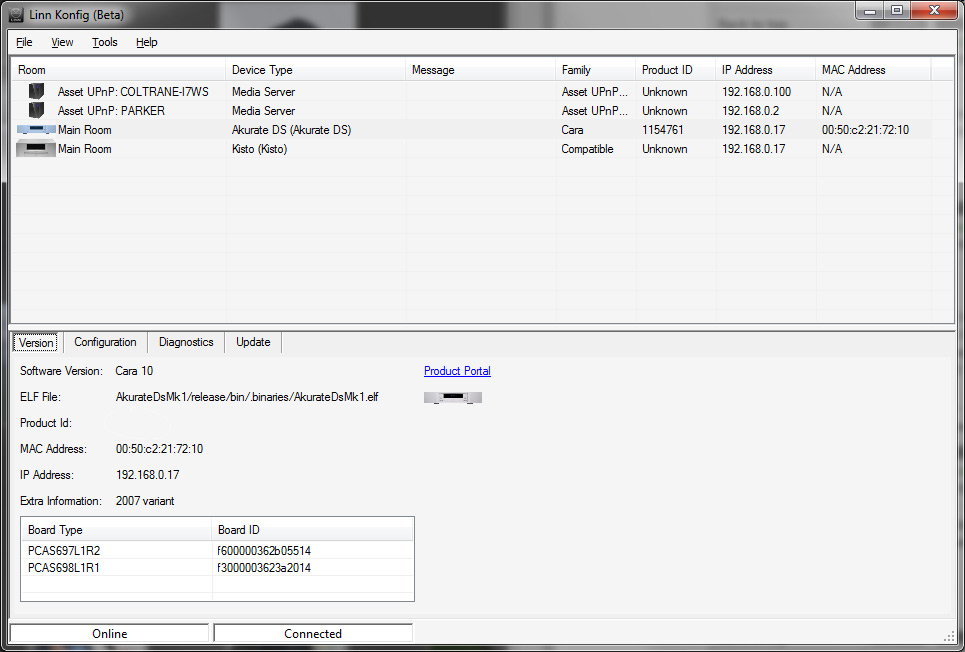Click the IP address 192.168.0.2 cell

pyautogui.click(x=750, y=111)
